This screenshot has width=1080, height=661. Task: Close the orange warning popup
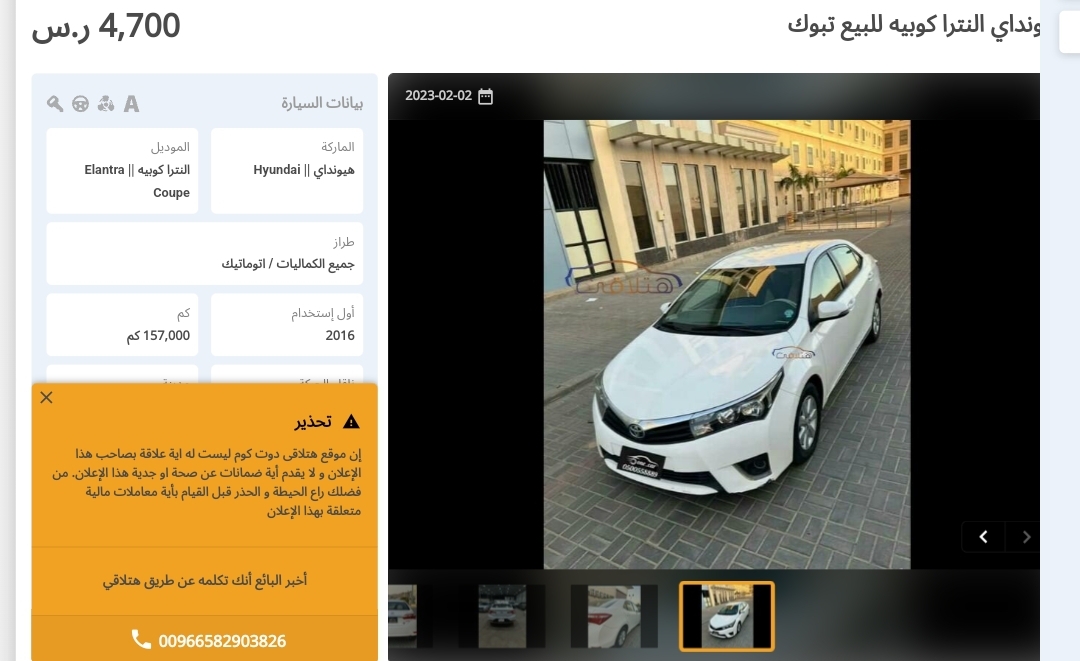[46, 397]
